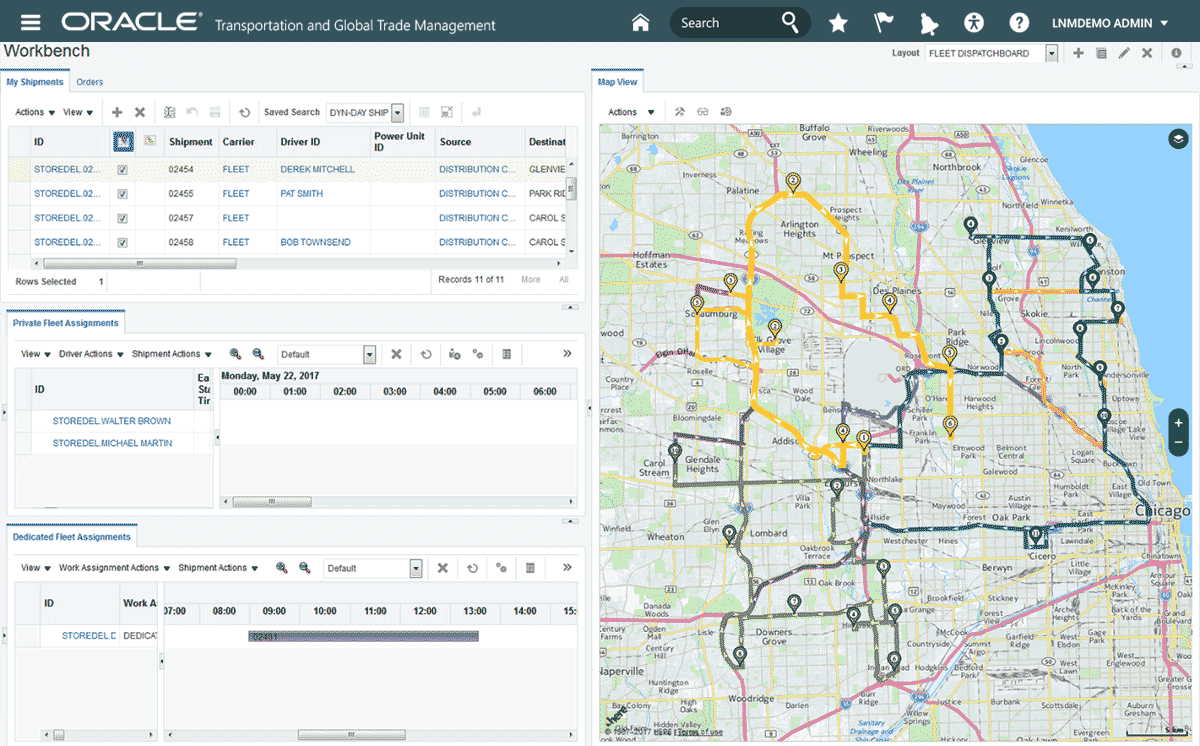Image resolution: width=1200 pixels, height=746 pixels.
Task: Open the hamburger navigation menu
Action: coord(31,23)
